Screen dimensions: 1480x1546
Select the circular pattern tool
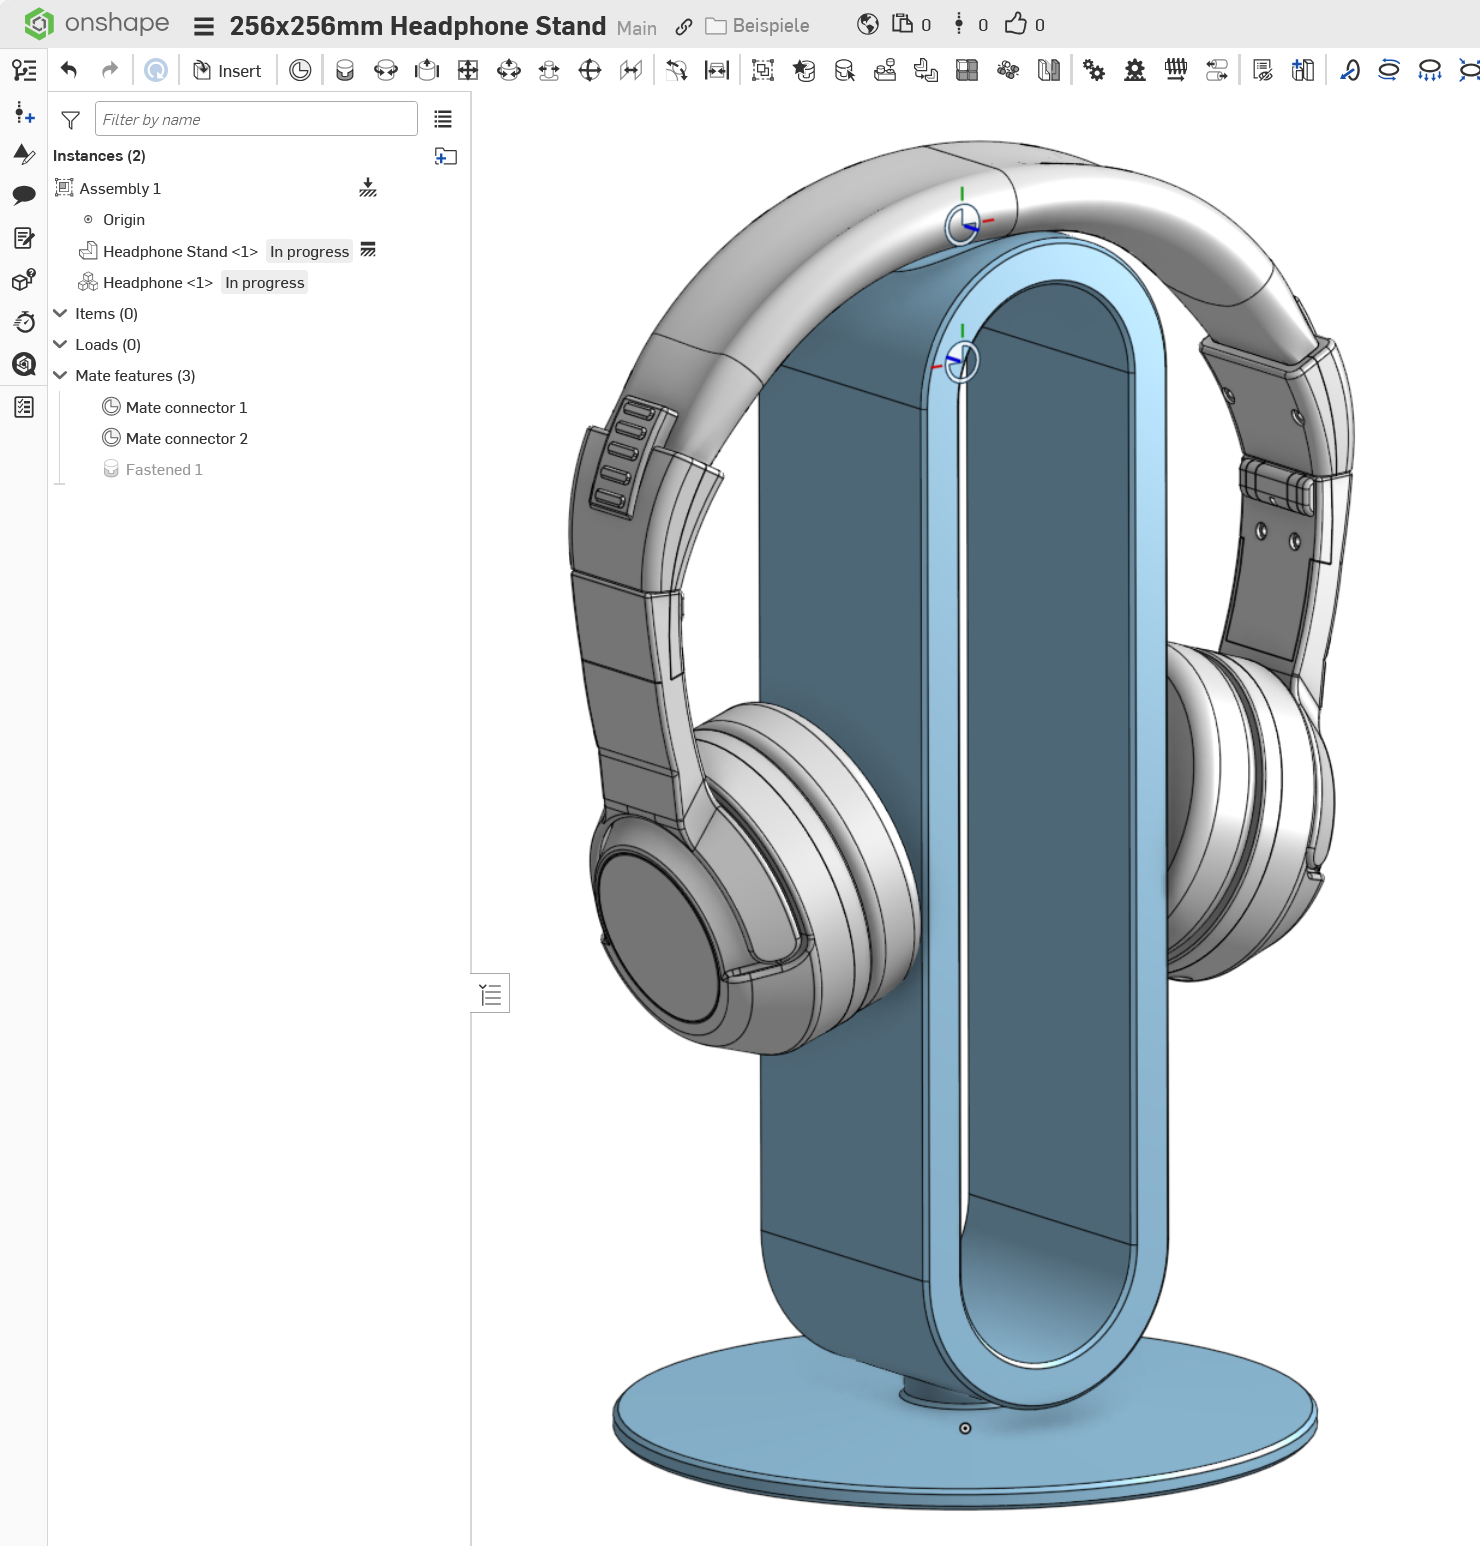(x=1008, y=70)
